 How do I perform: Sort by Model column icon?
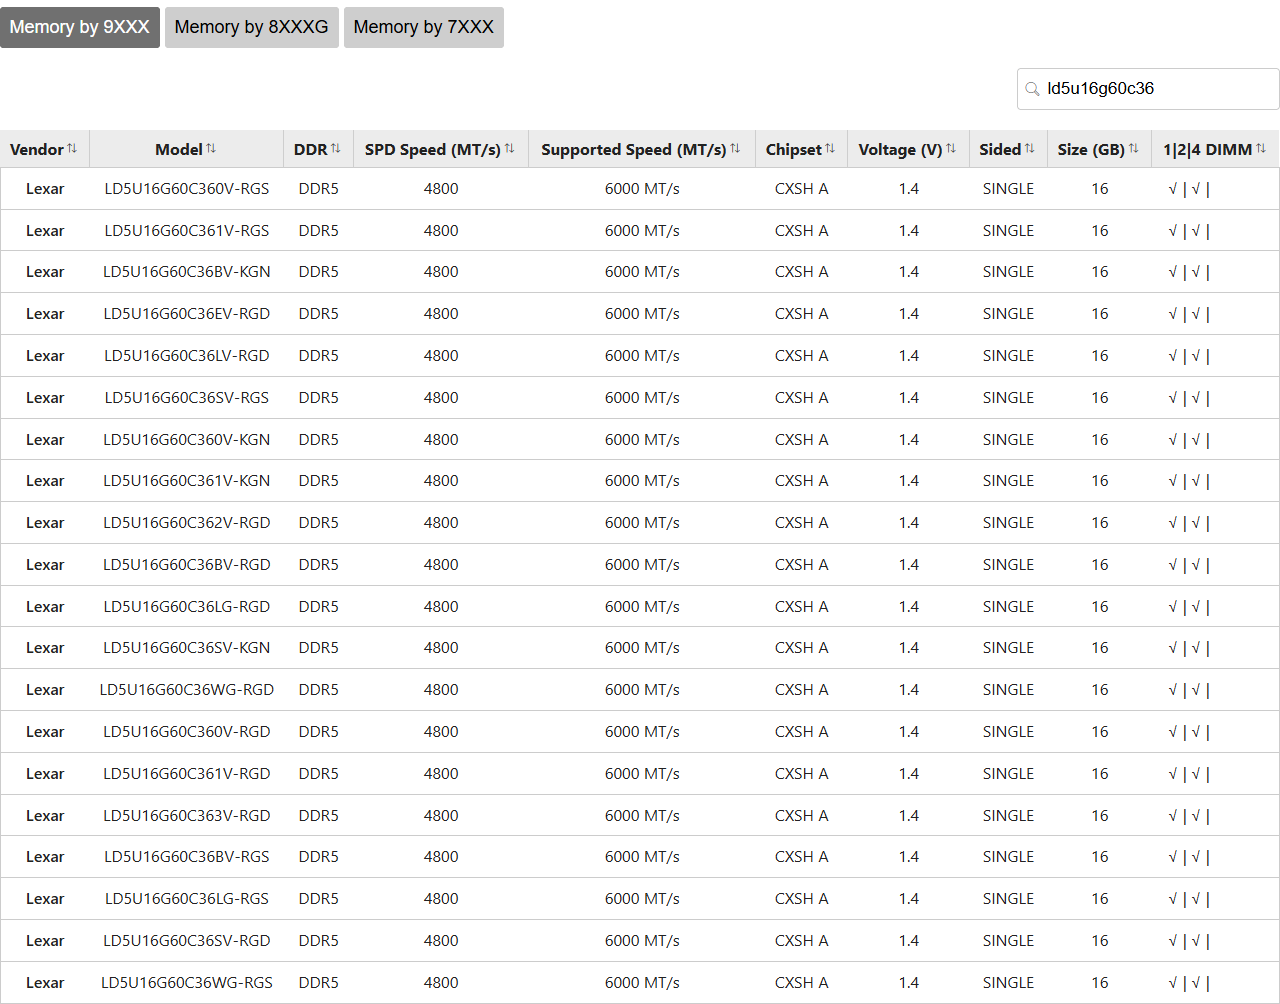click(211, 149)
